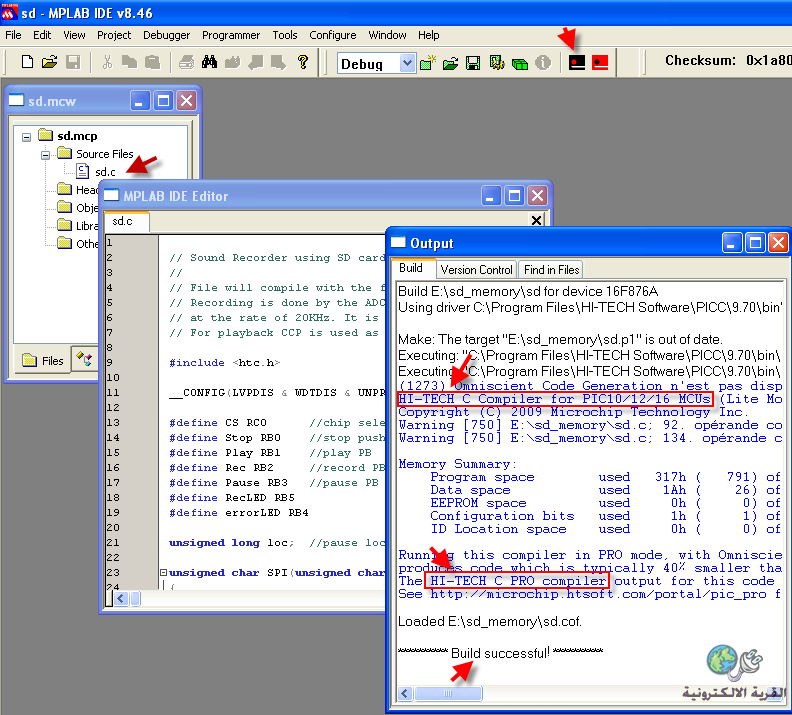Image resolution: width=792 pixels, height=715 pixels.
Task: Click the 'Memory Summary:' output line
Action: 457,464
